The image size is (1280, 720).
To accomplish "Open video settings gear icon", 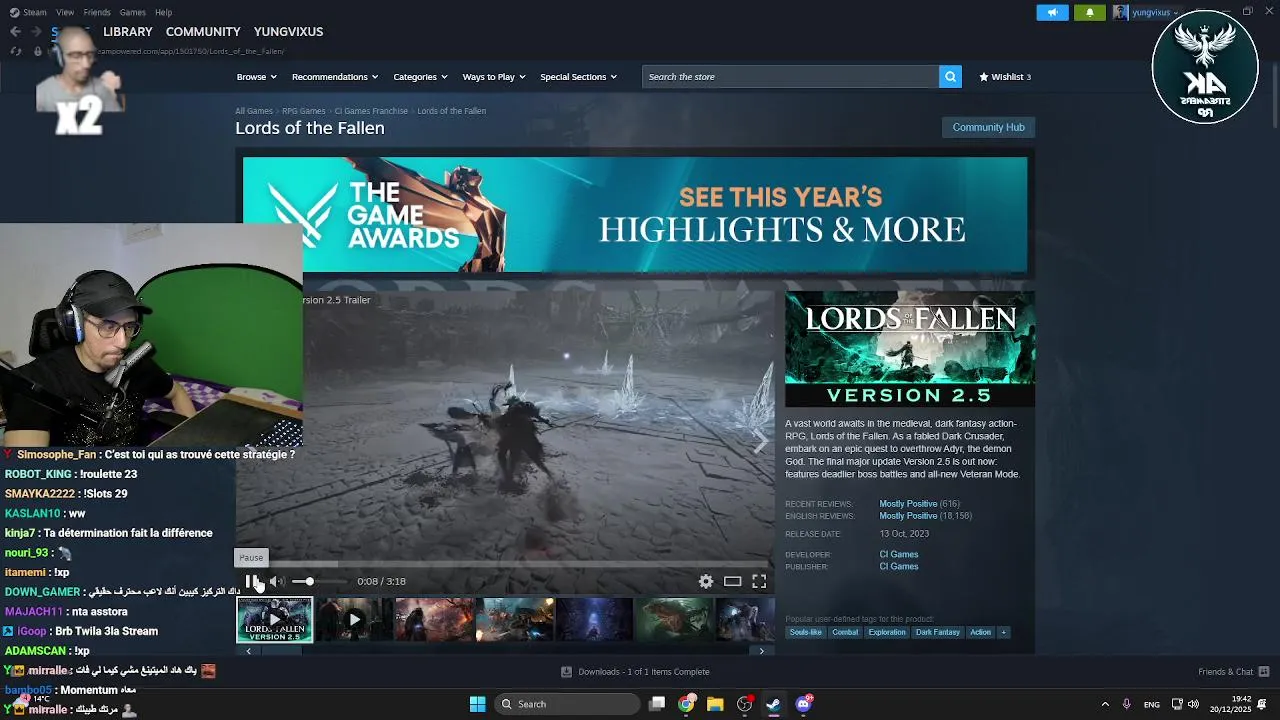I will (x=706, y=581).
